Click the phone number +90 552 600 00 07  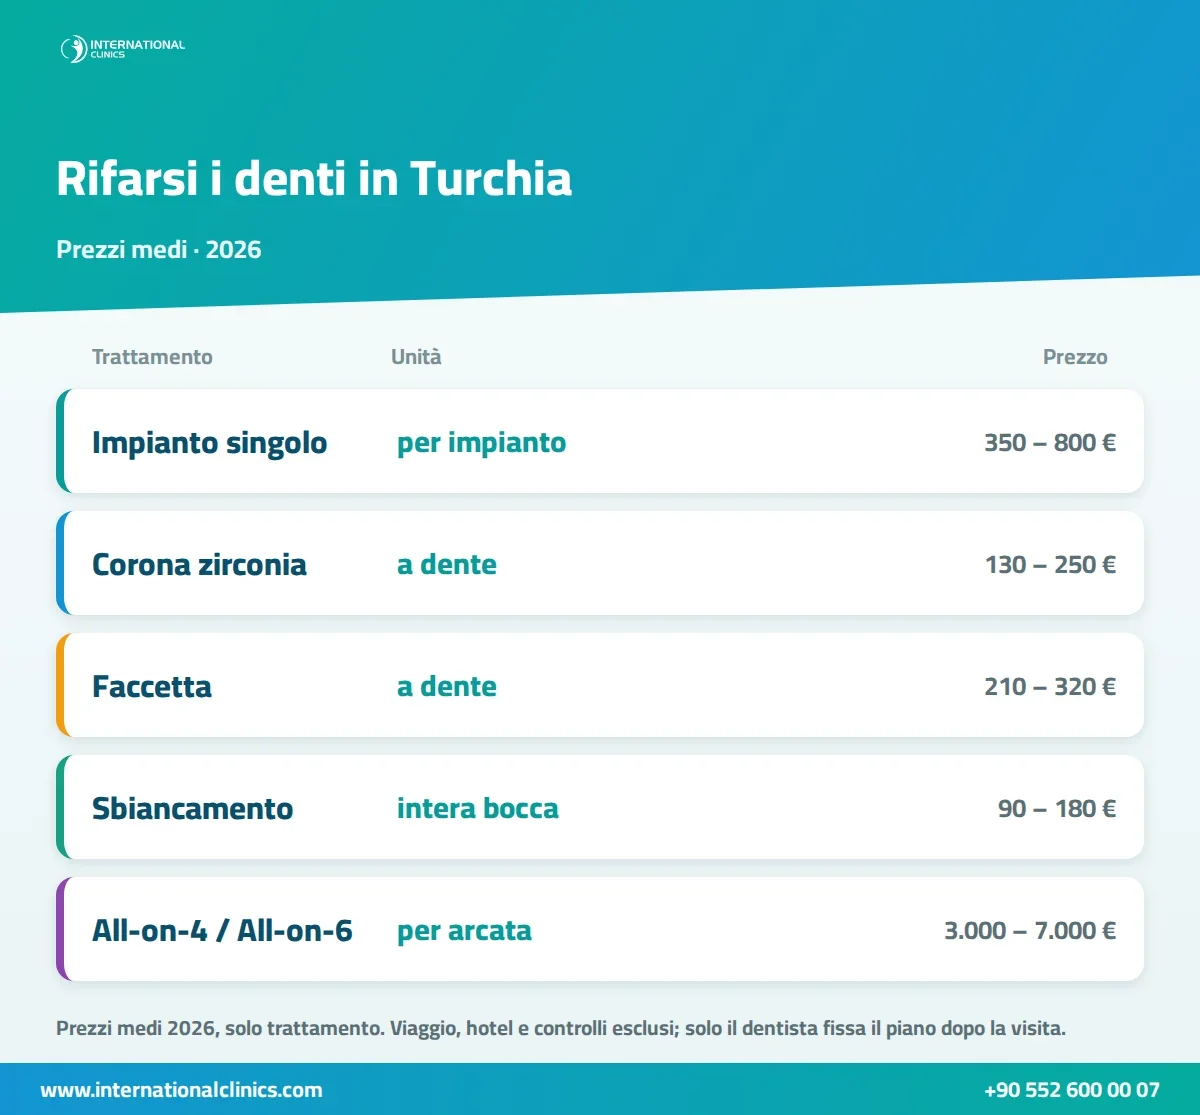(x=1072, y=1090)
